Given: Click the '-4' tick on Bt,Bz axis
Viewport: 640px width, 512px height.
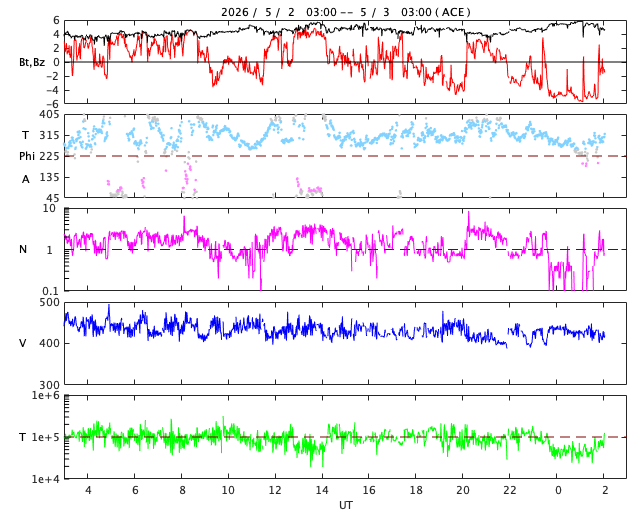Looking at the screenshot, I should (x=52, y=90).
